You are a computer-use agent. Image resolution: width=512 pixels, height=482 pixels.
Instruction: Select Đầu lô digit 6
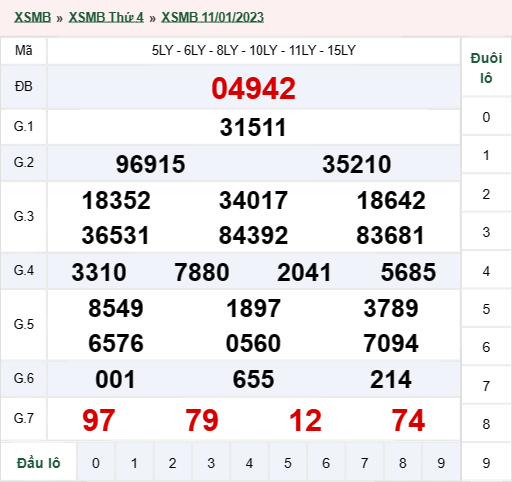326,463
